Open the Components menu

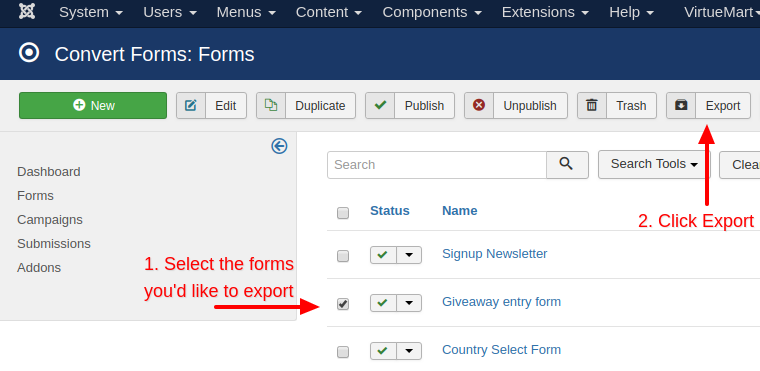click(432, 12)
